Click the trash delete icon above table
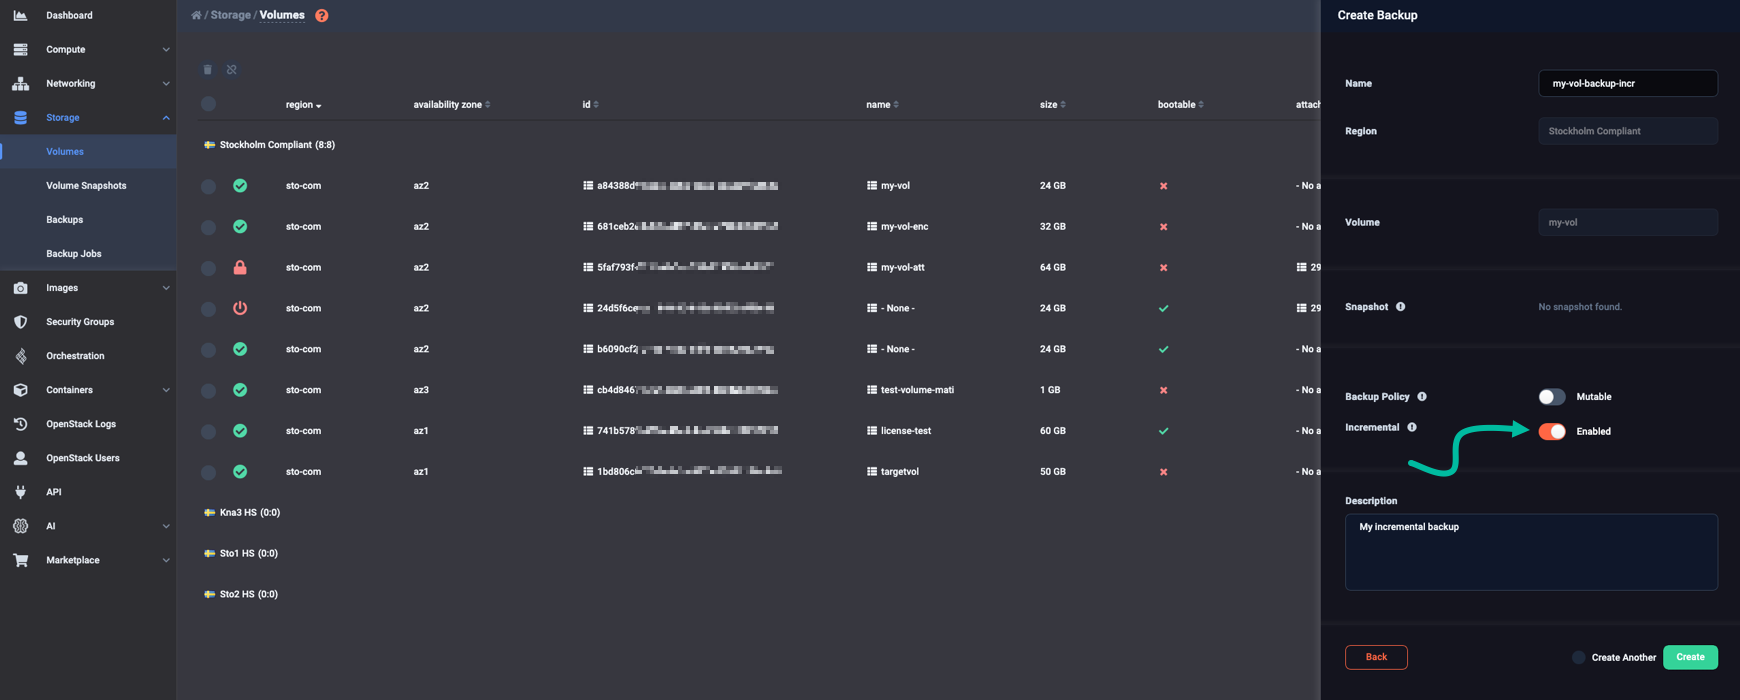This screenshot has height=700, width=1740. pyautogui.click(x=208, y=69)
